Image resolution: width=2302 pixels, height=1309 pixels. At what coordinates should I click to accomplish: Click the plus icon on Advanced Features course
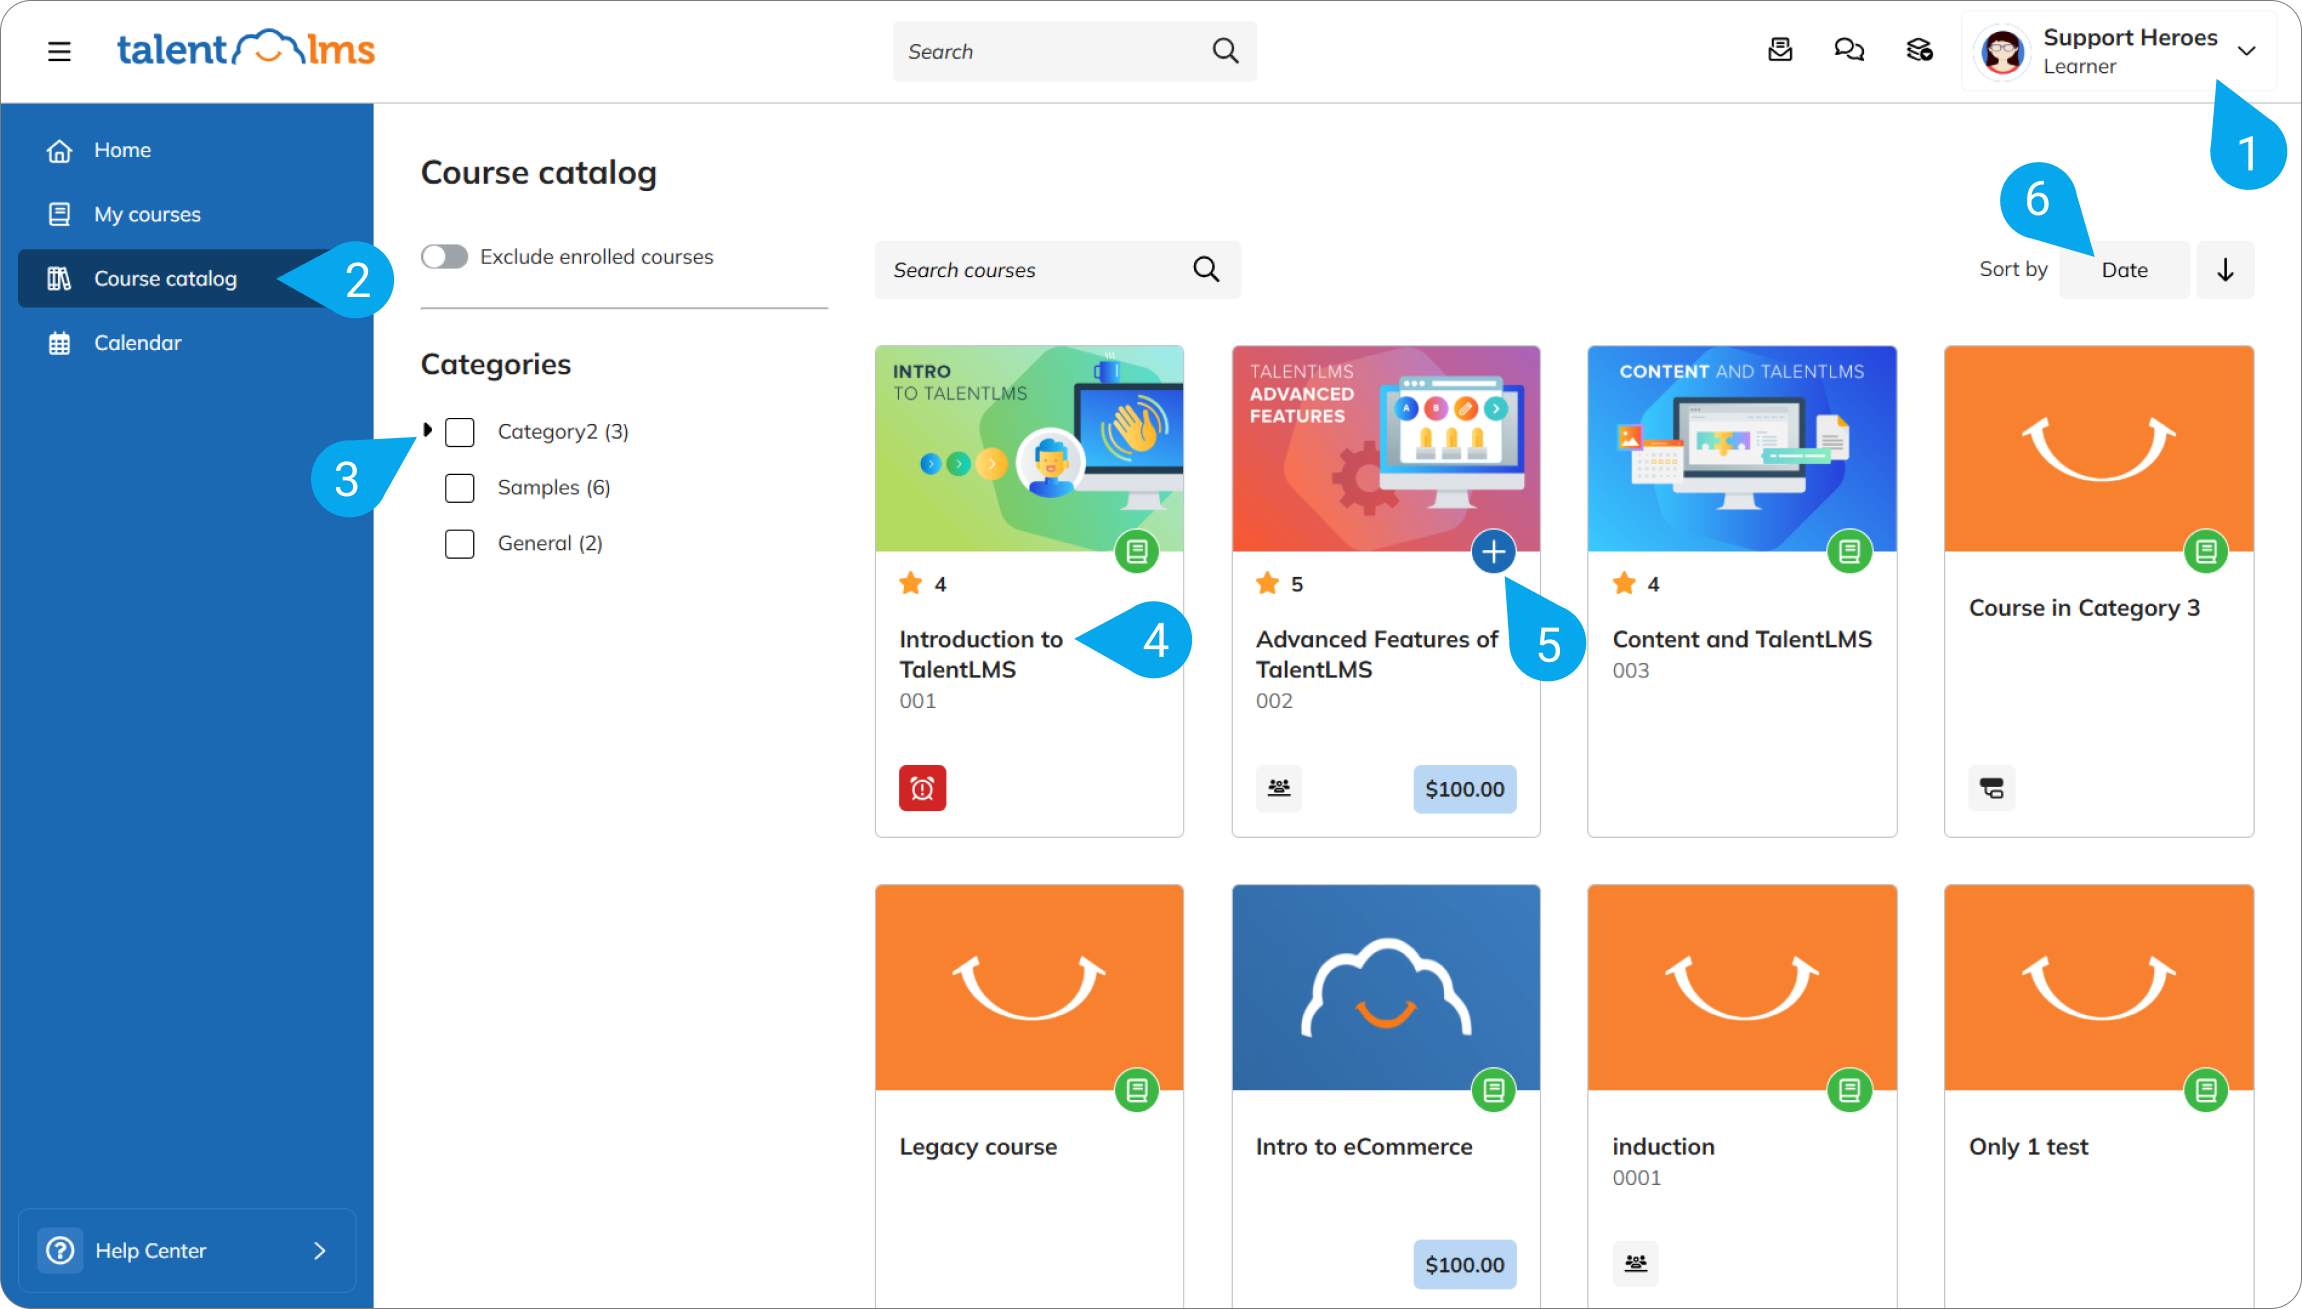[1493, 551]
